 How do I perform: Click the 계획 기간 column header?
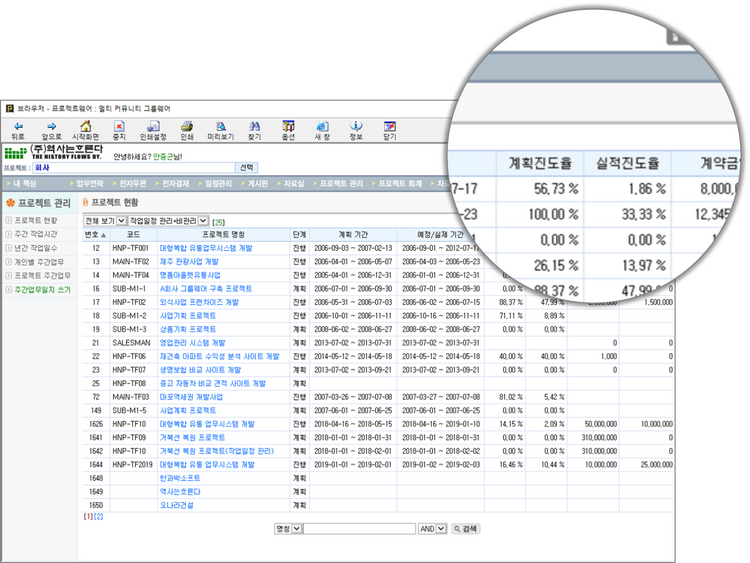[x=353, y=235]
